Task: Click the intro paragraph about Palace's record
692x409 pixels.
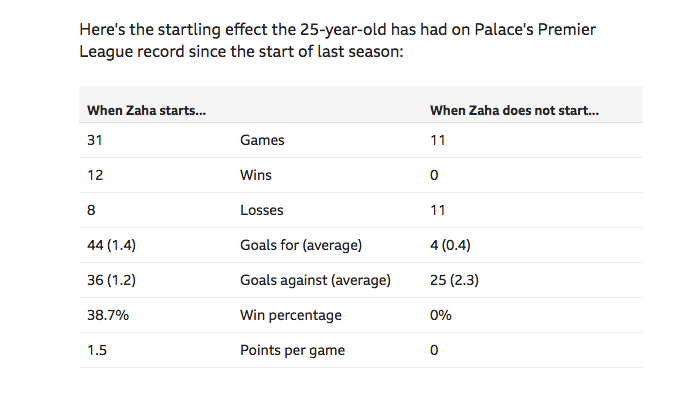Action: pos(338,41)
